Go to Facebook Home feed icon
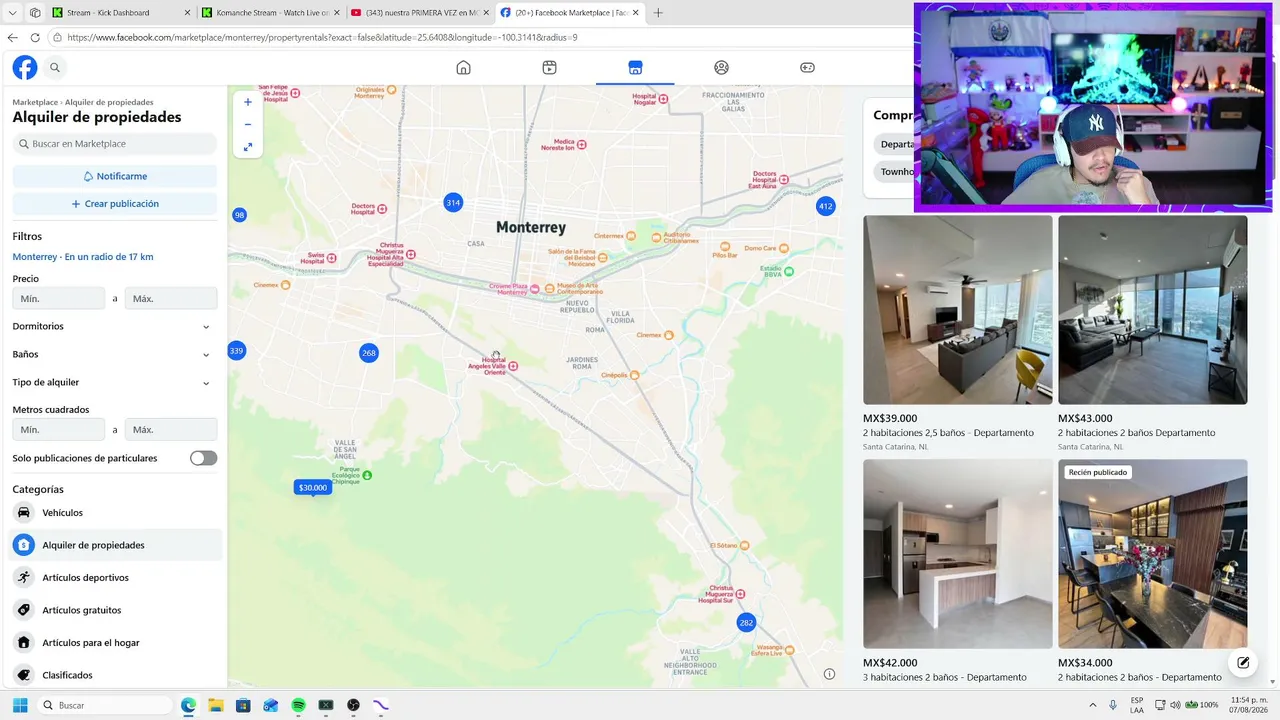This screenshot has height=720, width=1280. click(463, 67)
